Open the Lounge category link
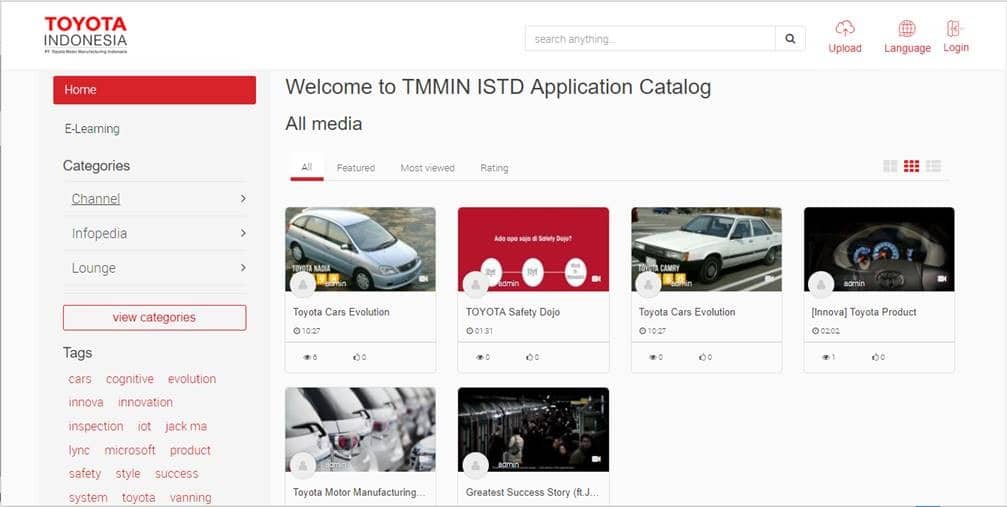The image size is (1007, 507). point(94,268)
